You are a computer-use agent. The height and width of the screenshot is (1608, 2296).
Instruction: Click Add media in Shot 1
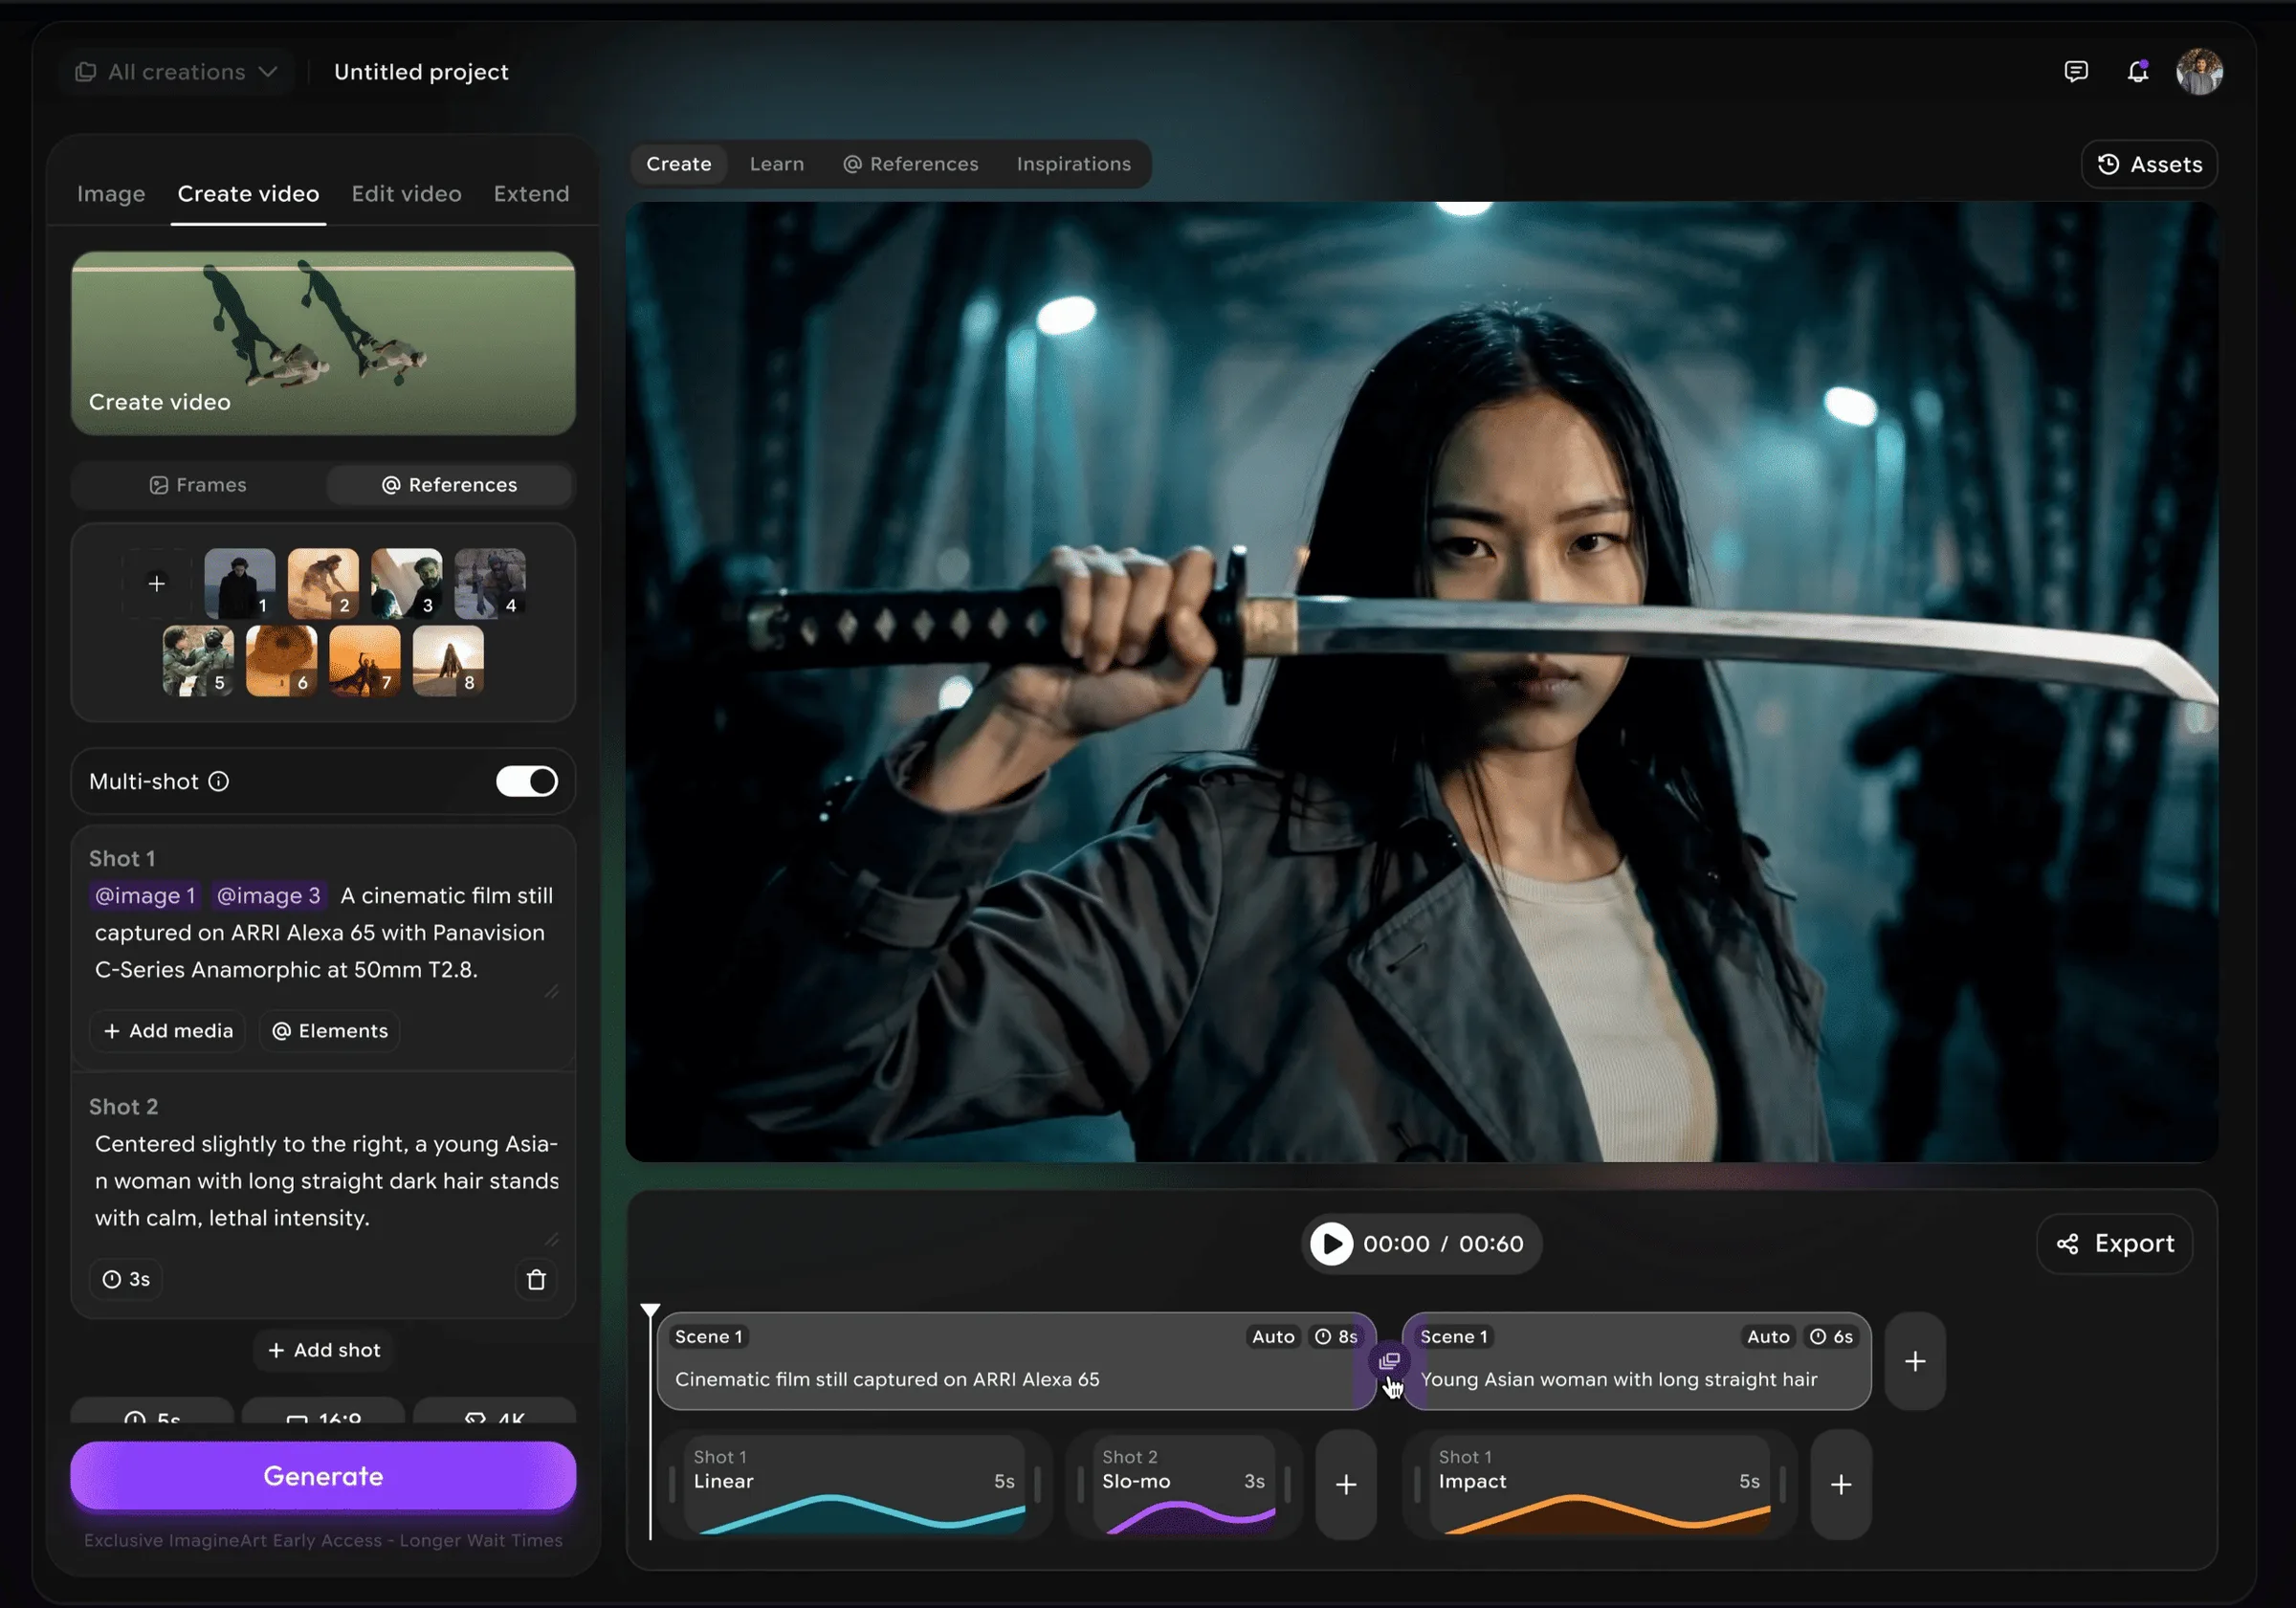pos(168,1030)
